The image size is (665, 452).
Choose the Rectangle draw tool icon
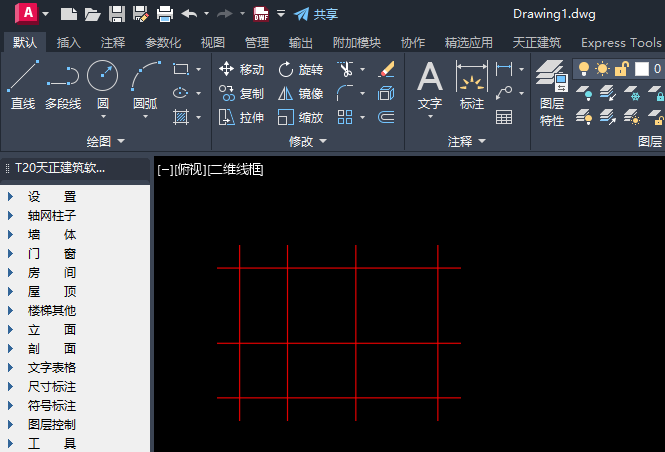[181, 69]
